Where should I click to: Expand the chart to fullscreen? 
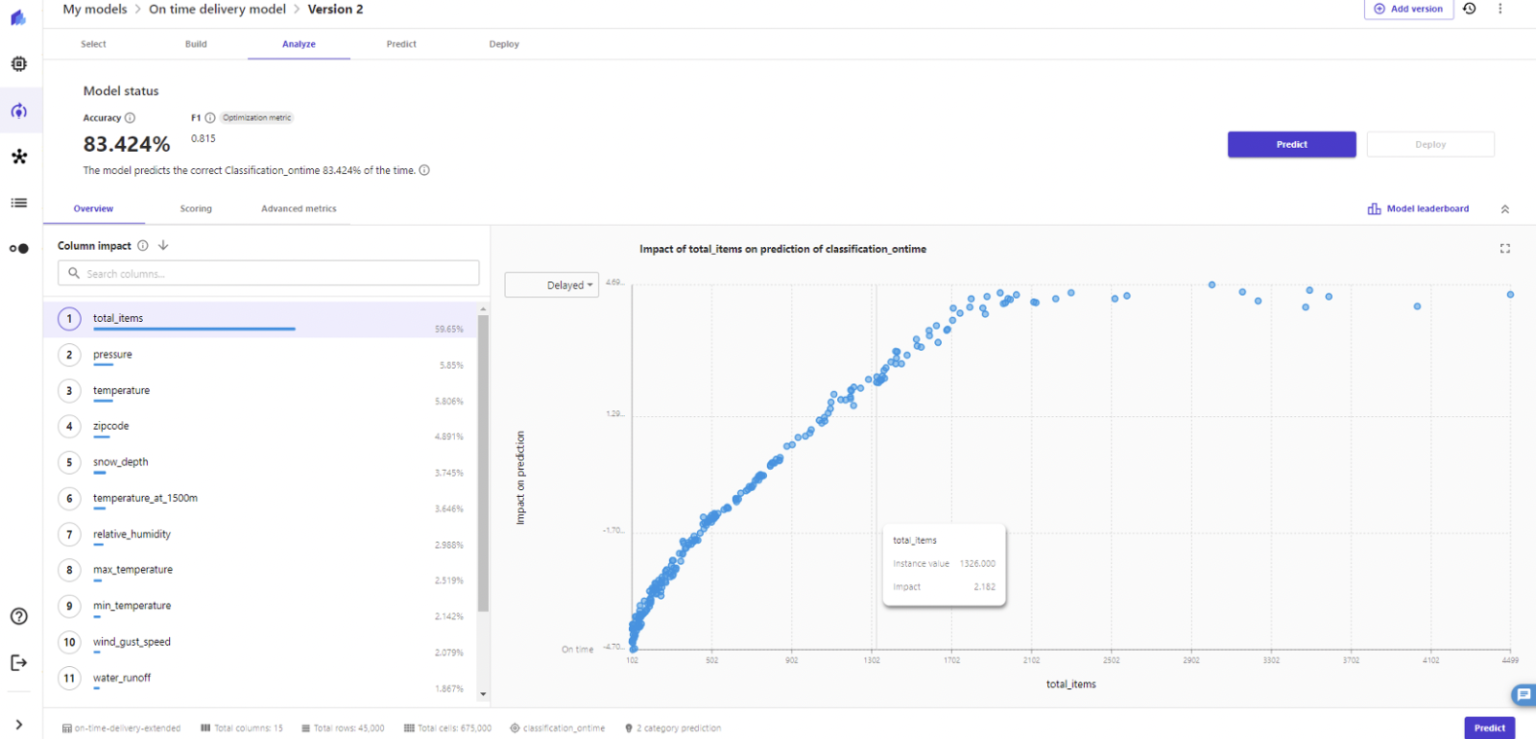coord(1505,249)
